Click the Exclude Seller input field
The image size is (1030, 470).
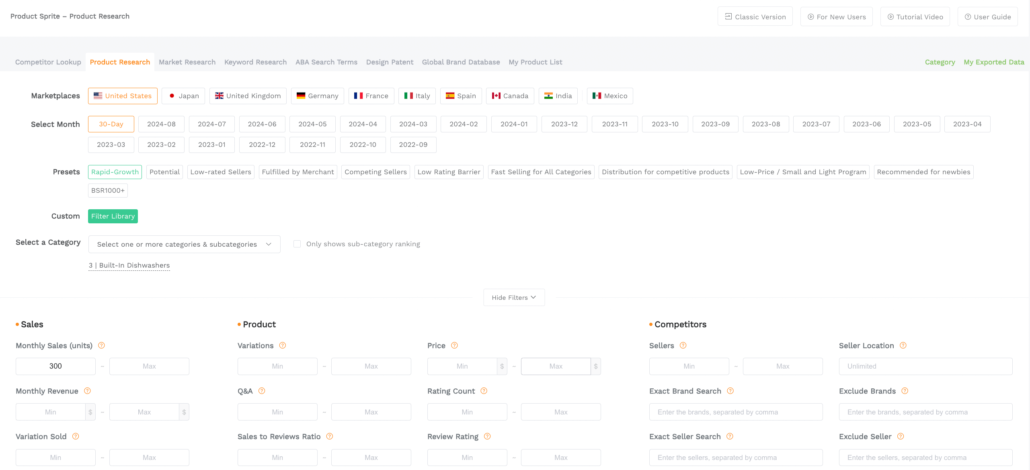coord(926,458)
